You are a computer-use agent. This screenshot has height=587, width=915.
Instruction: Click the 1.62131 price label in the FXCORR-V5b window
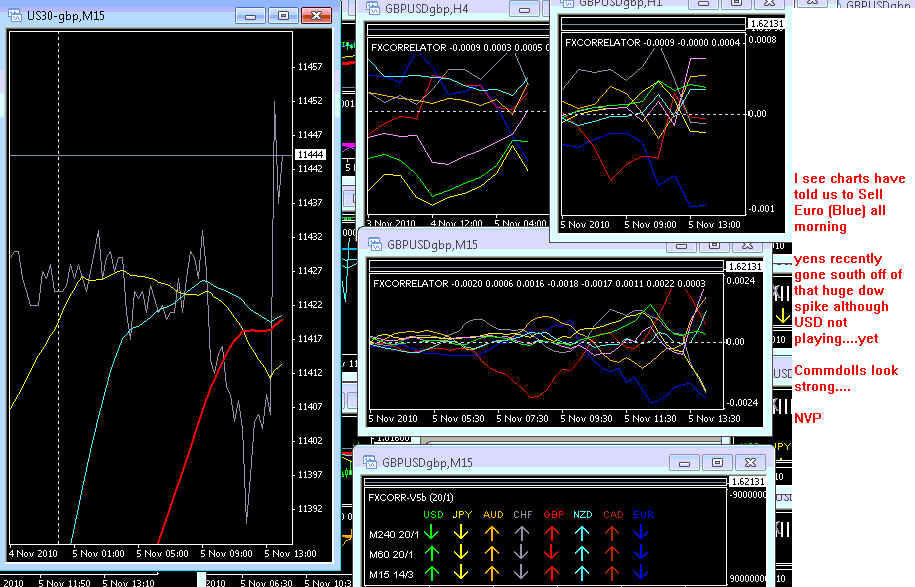(x=746, y=481)
